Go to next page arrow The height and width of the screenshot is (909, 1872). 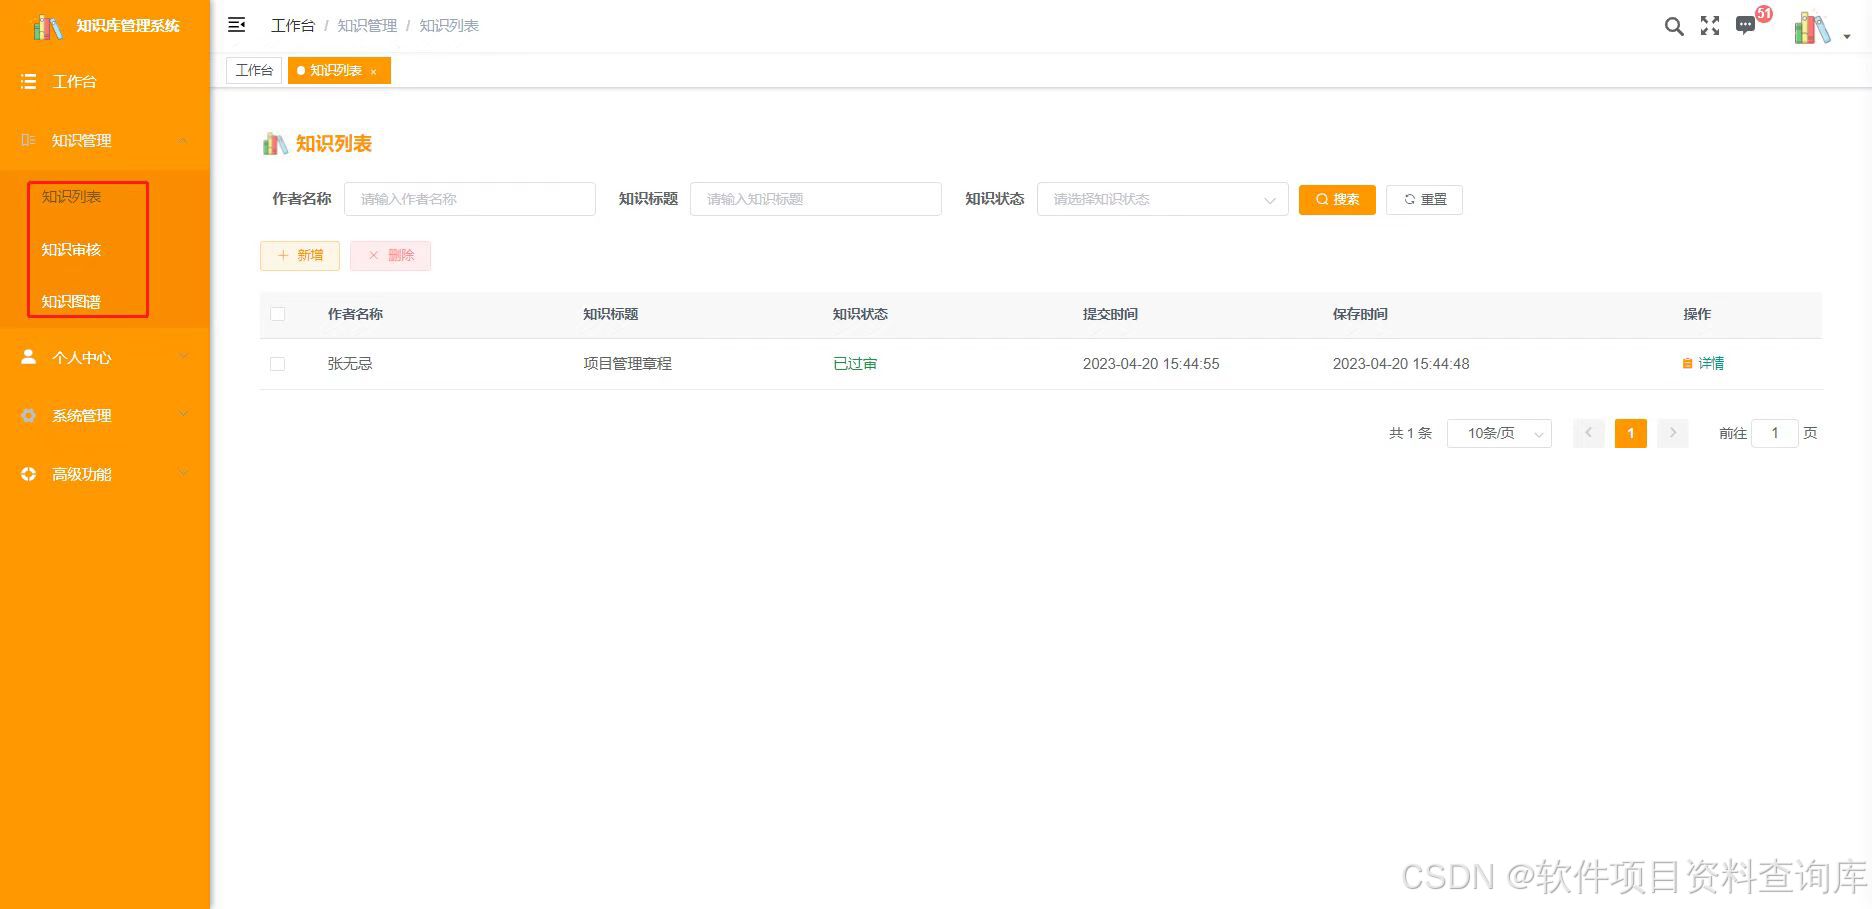[1673, 433]
